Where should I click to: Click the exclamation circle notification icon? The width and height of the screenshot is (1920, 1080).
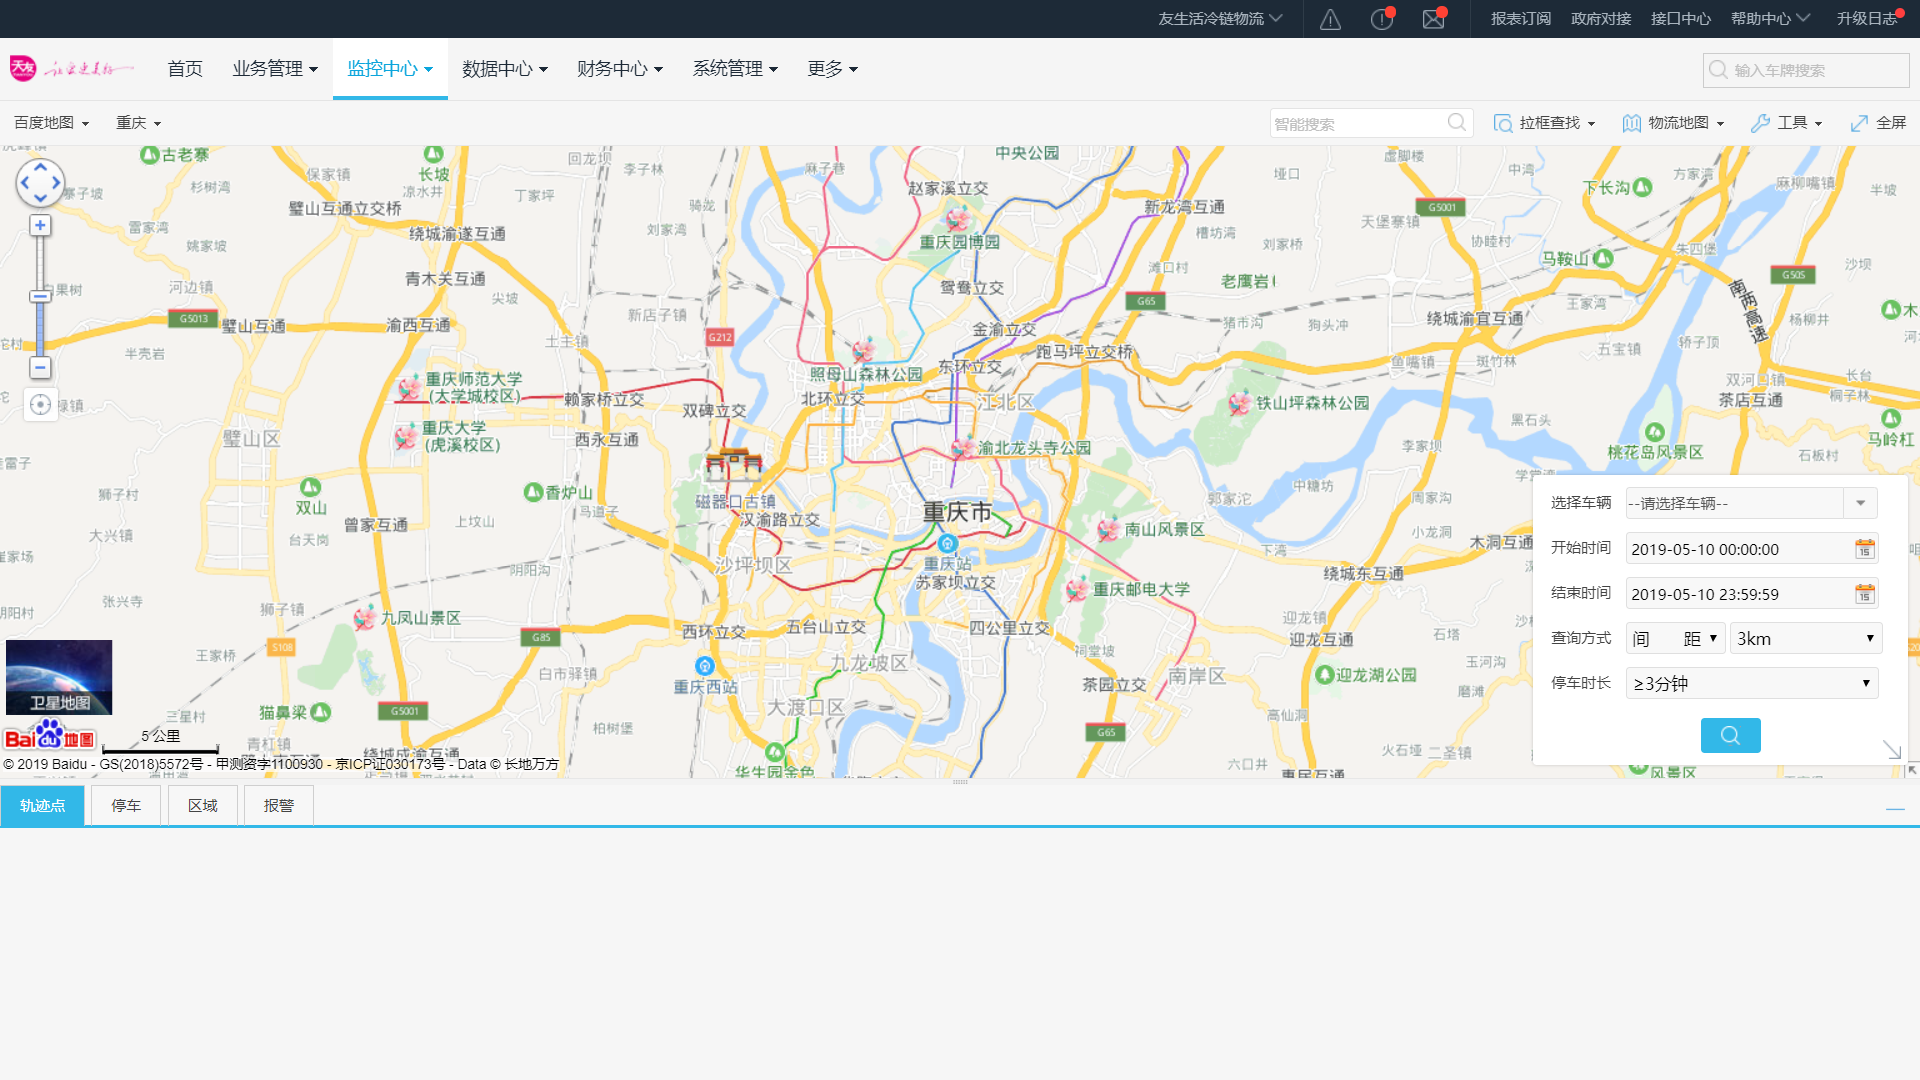1381,19
